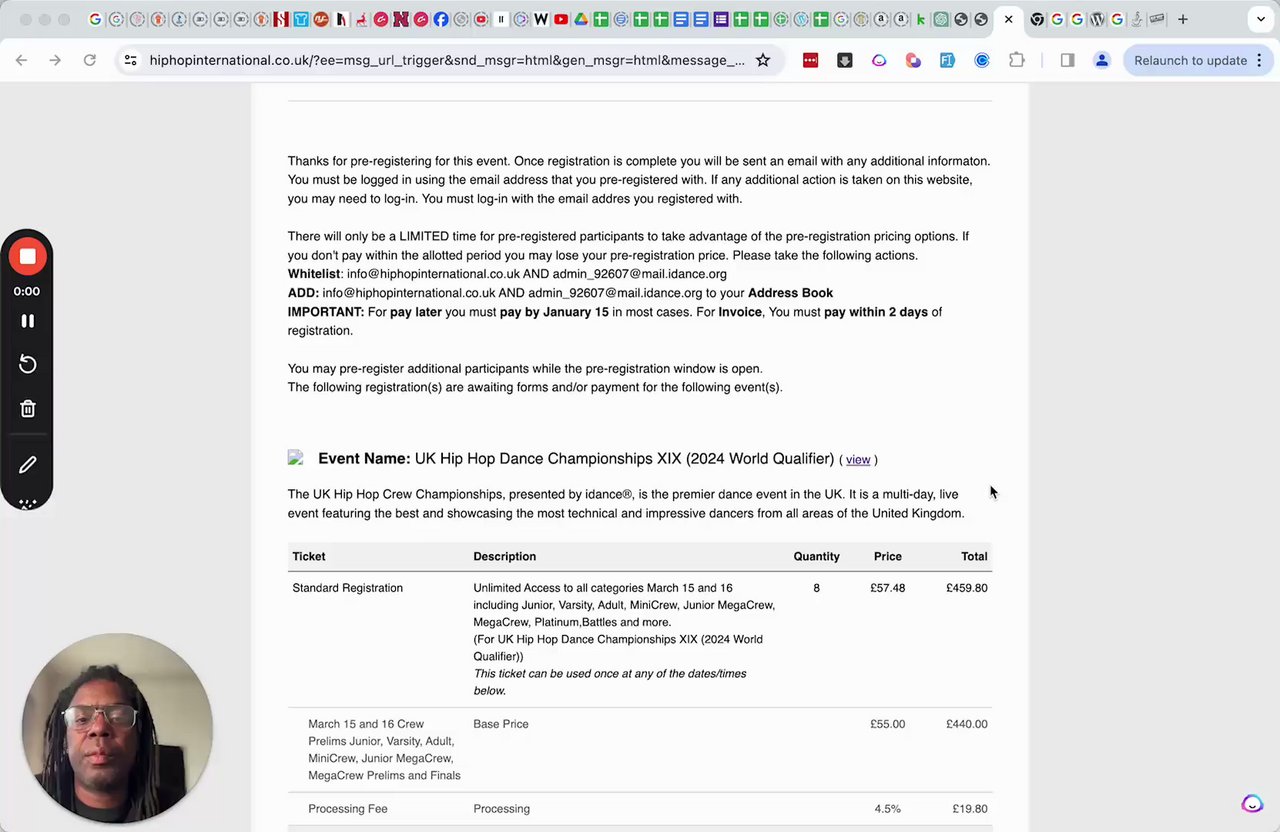The image size is (1280, 832).
Task: View site information icon in address bar
Action: [130, 60]
